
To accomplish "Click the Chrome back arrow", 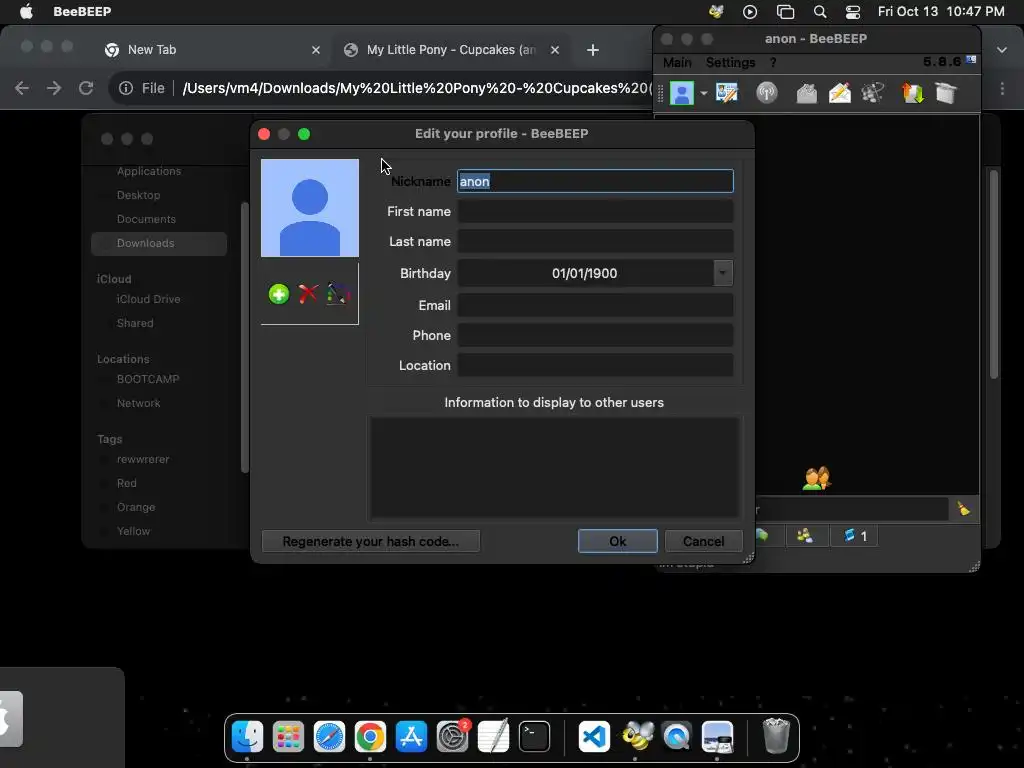I will pyautogui.click(x=22, y=88).
